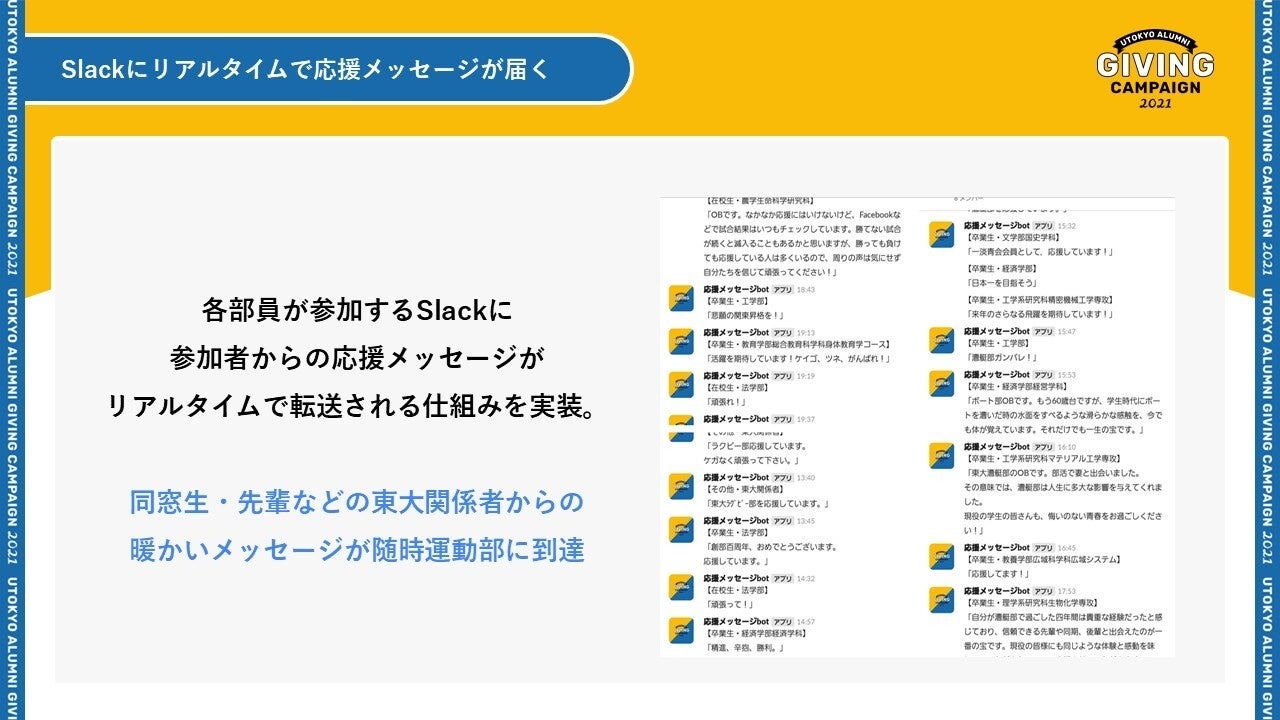Open 応援メッセージbot name on the 14:57 message

click(736, 621)
